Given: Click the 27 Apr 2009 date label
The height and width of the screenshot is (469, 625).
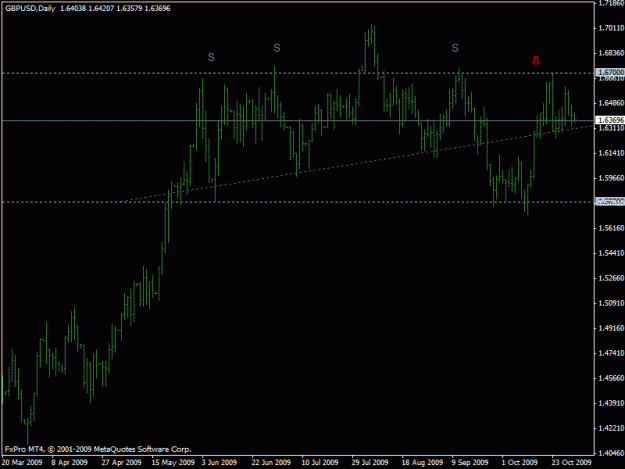Looking at the screenshot, I should point(121,462).
